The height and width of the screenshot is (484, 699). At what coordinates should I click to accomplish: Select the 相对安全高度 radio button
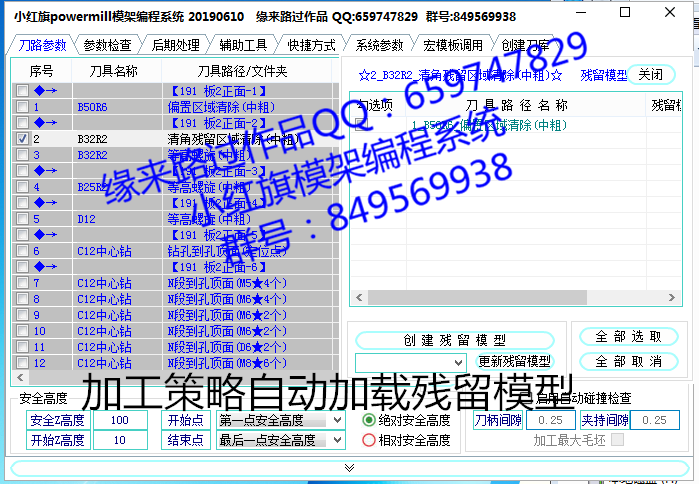click(369, 440)
